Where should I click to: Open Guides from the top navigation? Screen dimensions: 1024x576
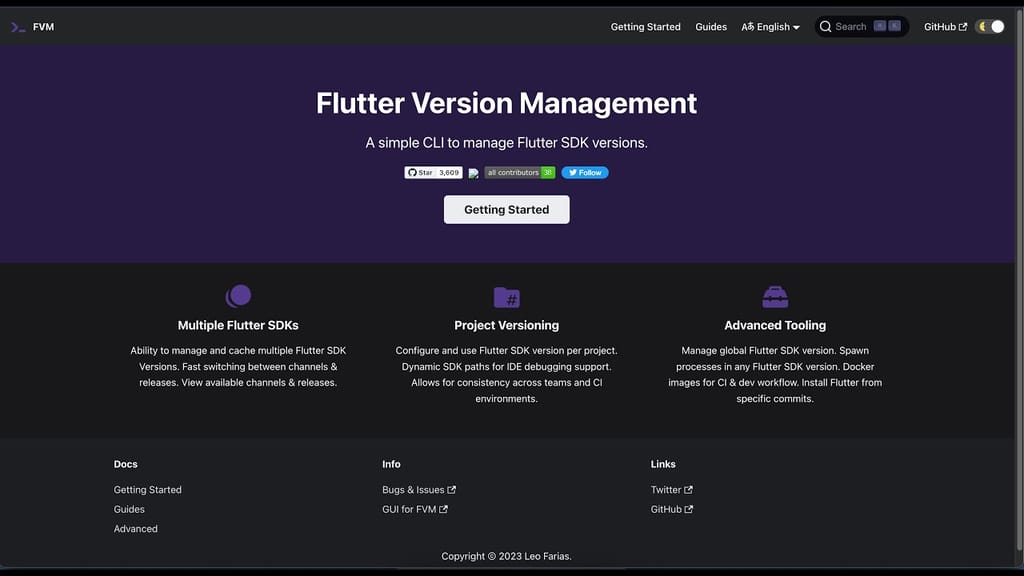click(x=711, y=26)
